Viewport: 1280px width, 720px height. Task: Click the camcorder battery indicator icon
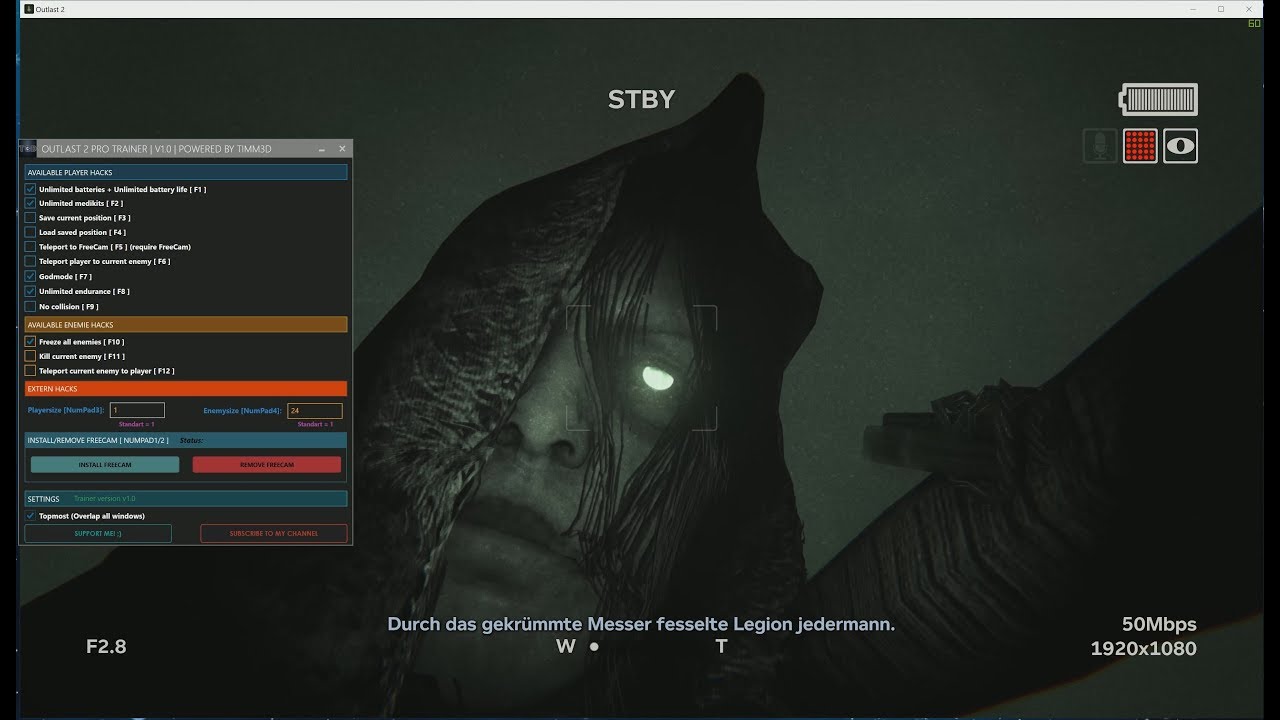1159,100
